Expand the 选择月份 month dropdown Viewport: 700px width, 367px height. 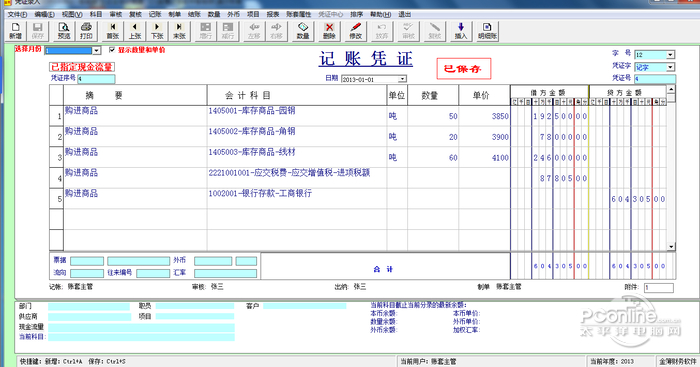click(96, 50)
